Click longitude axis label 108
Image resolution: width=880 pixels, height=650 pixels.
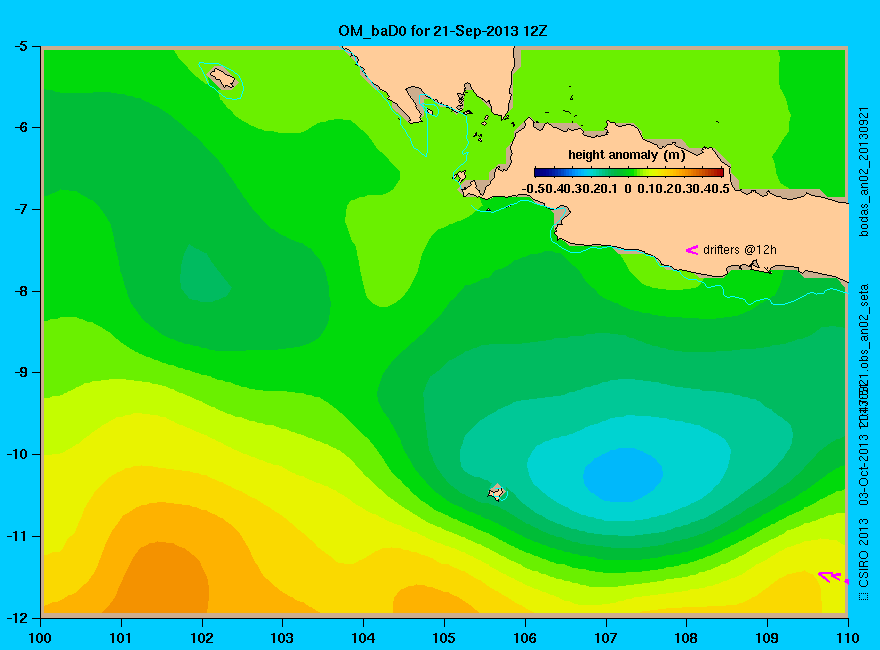coord(686,638)
